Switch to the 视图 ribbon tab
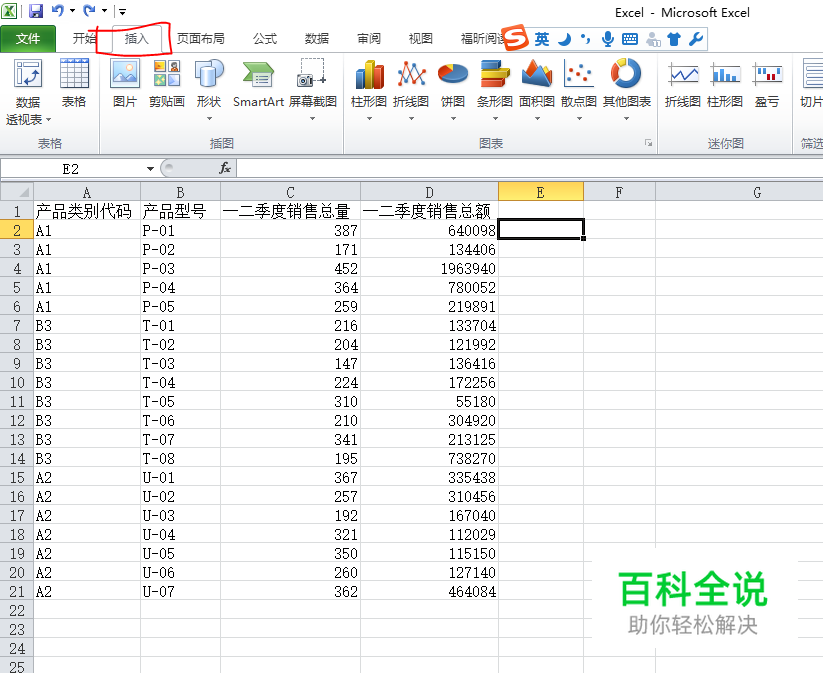The height and width of the screenshot is (673, 823). click(x=420, y=38)
